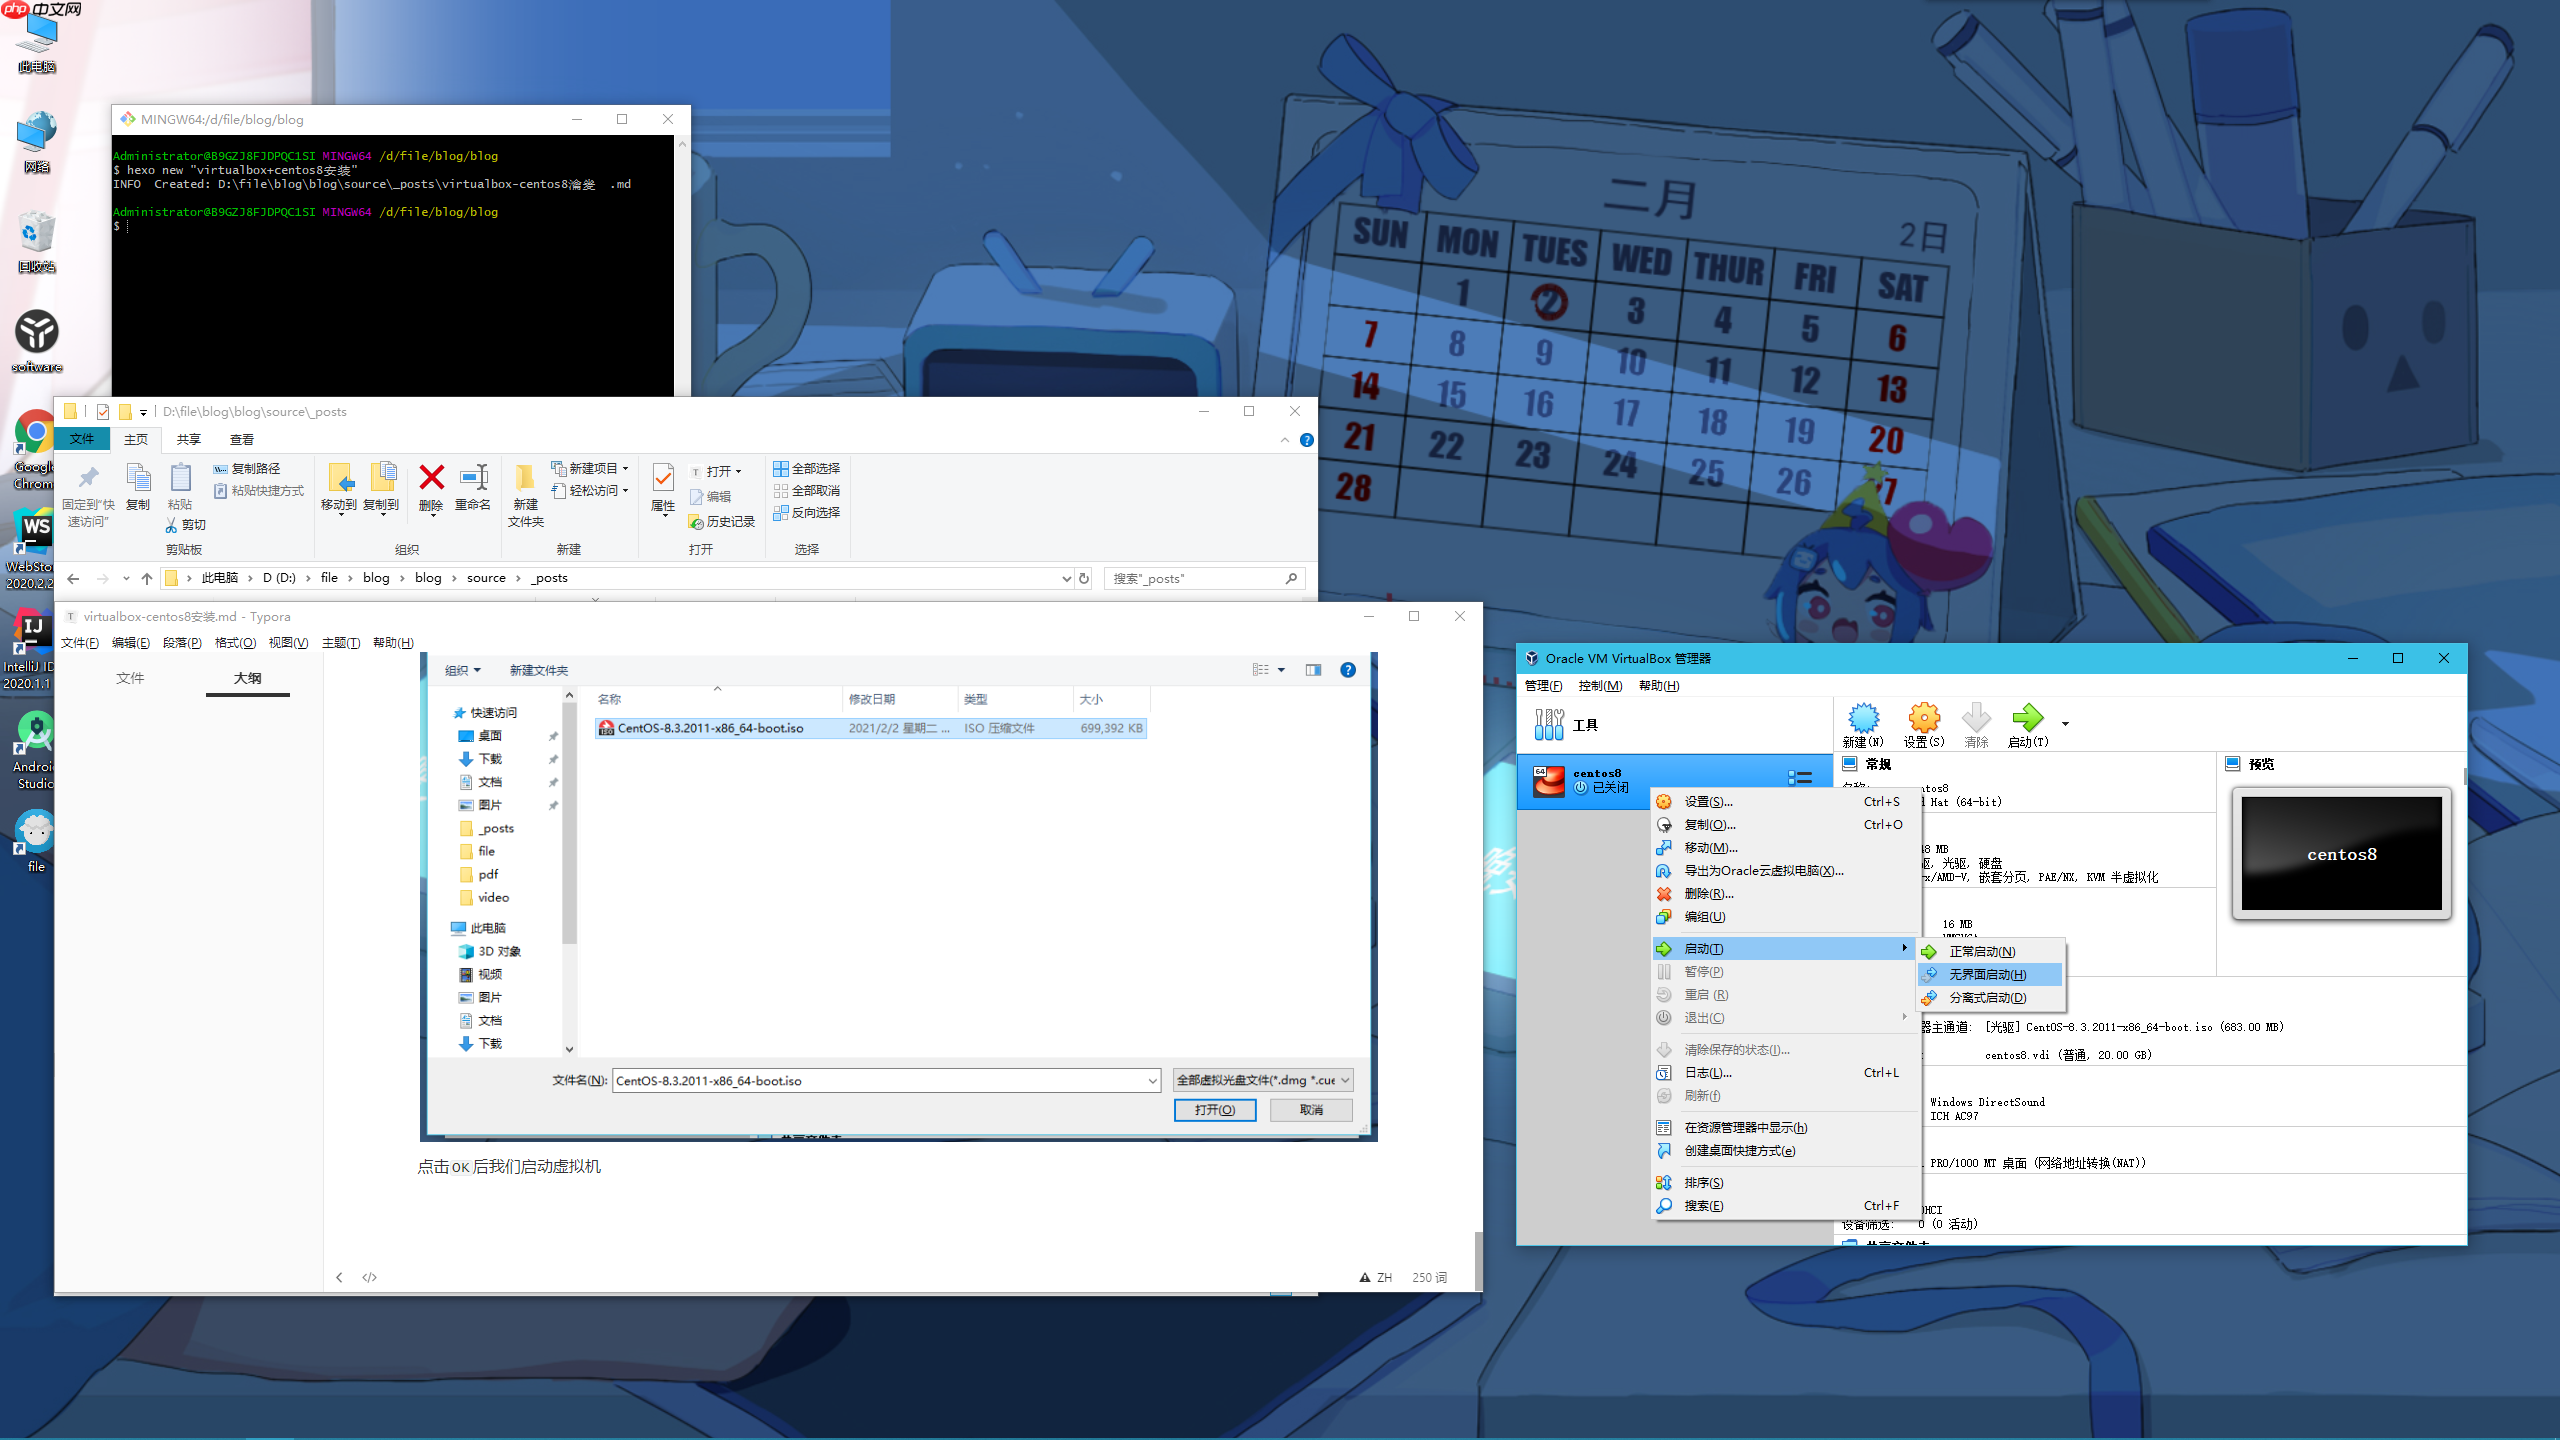
Task: Click inside the 搜索"_posts" search box
Action: (1190, 578)
